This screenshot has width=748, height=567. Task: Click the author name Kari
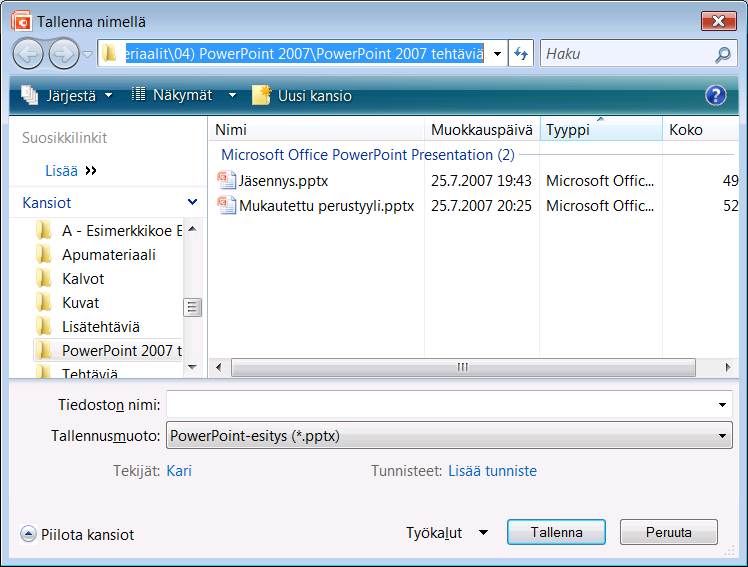[179, 471]
